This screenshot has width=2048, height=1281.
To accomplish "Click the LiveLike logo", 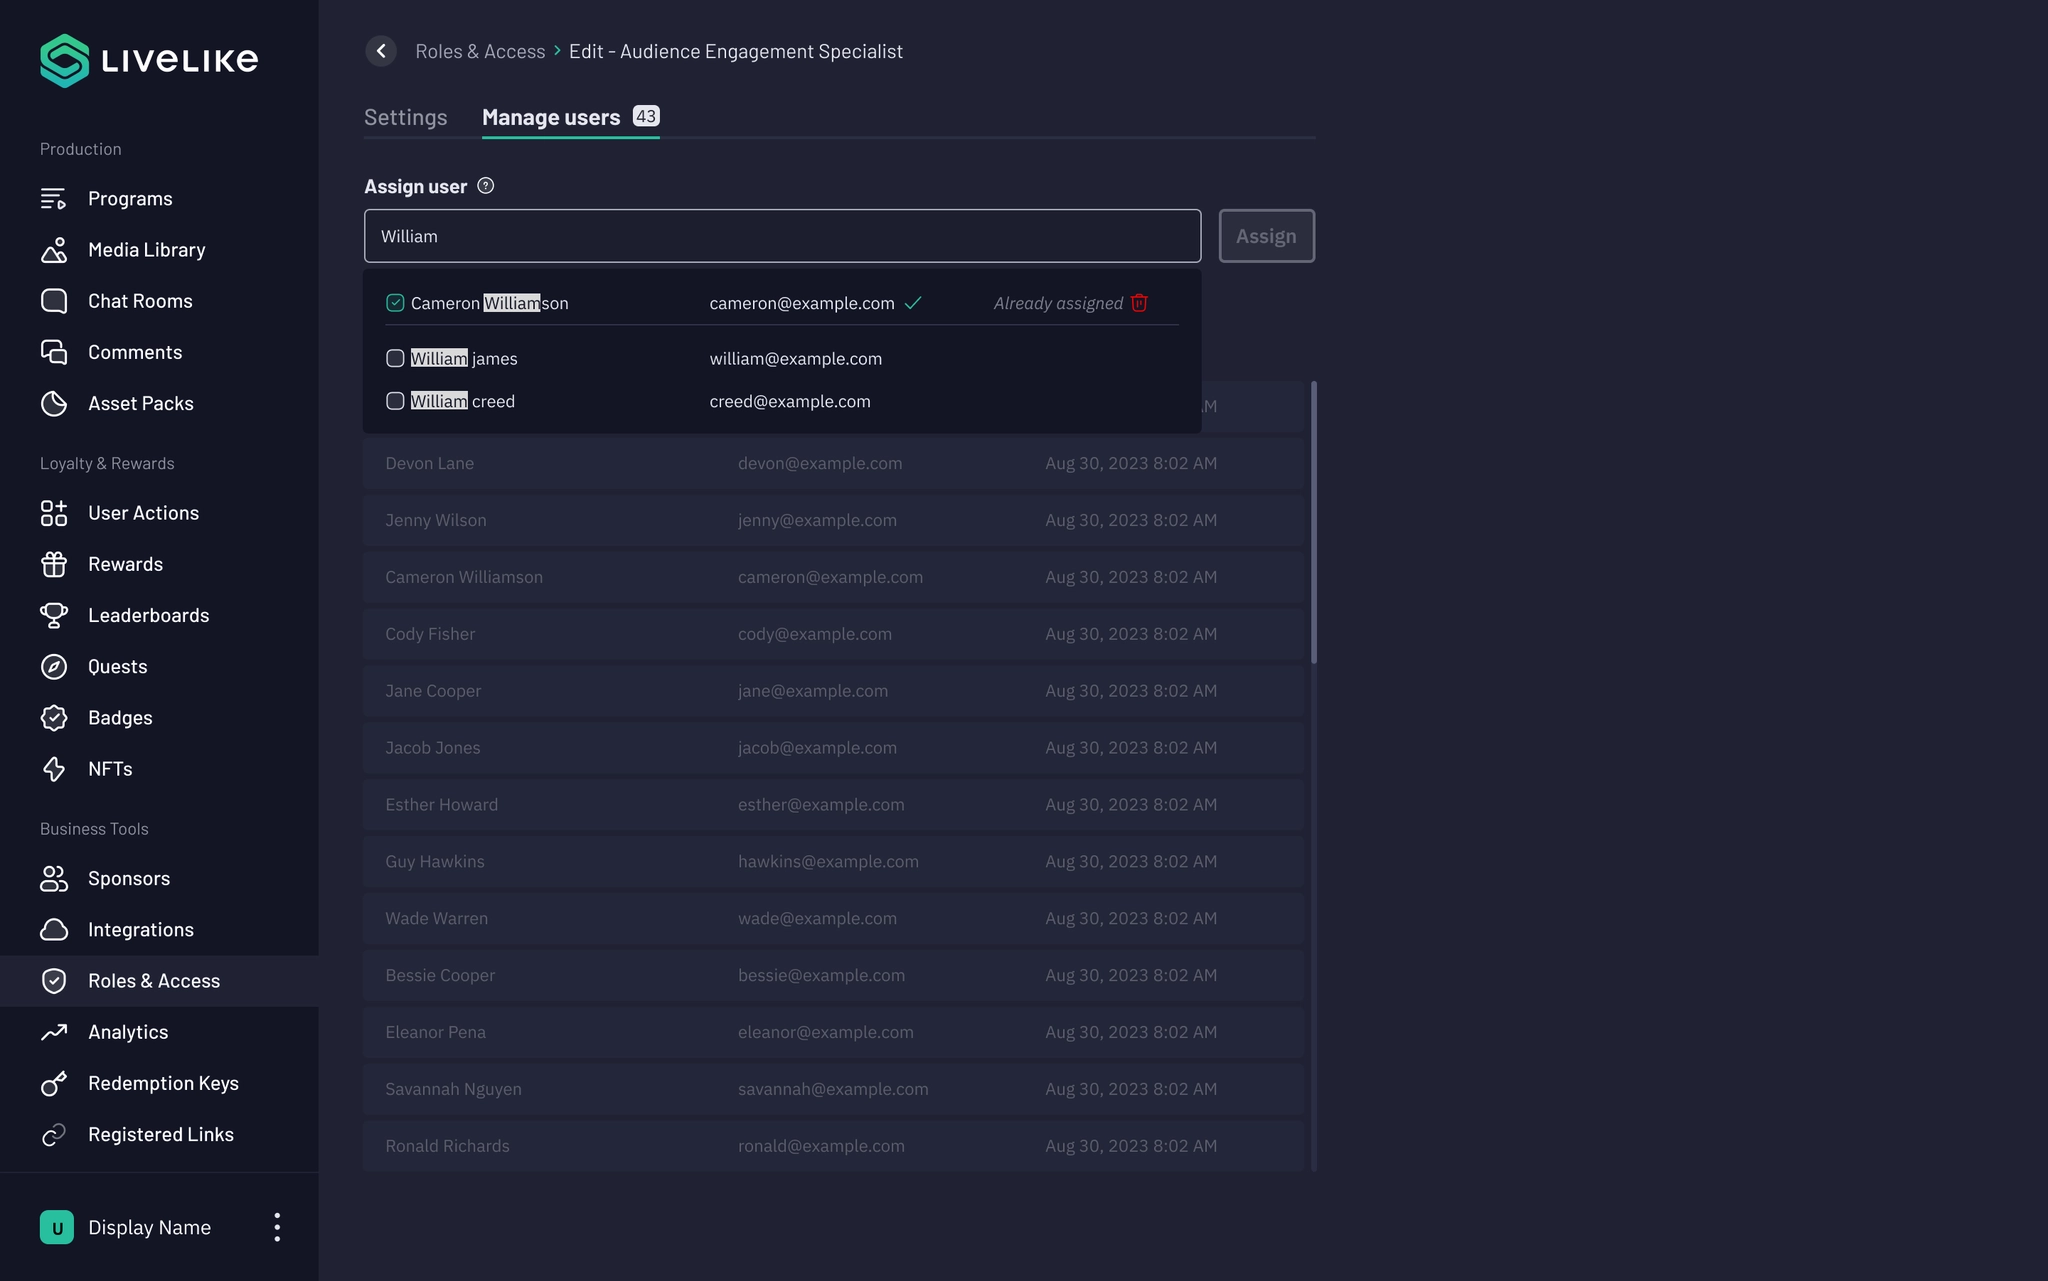I will click(149, 60).
